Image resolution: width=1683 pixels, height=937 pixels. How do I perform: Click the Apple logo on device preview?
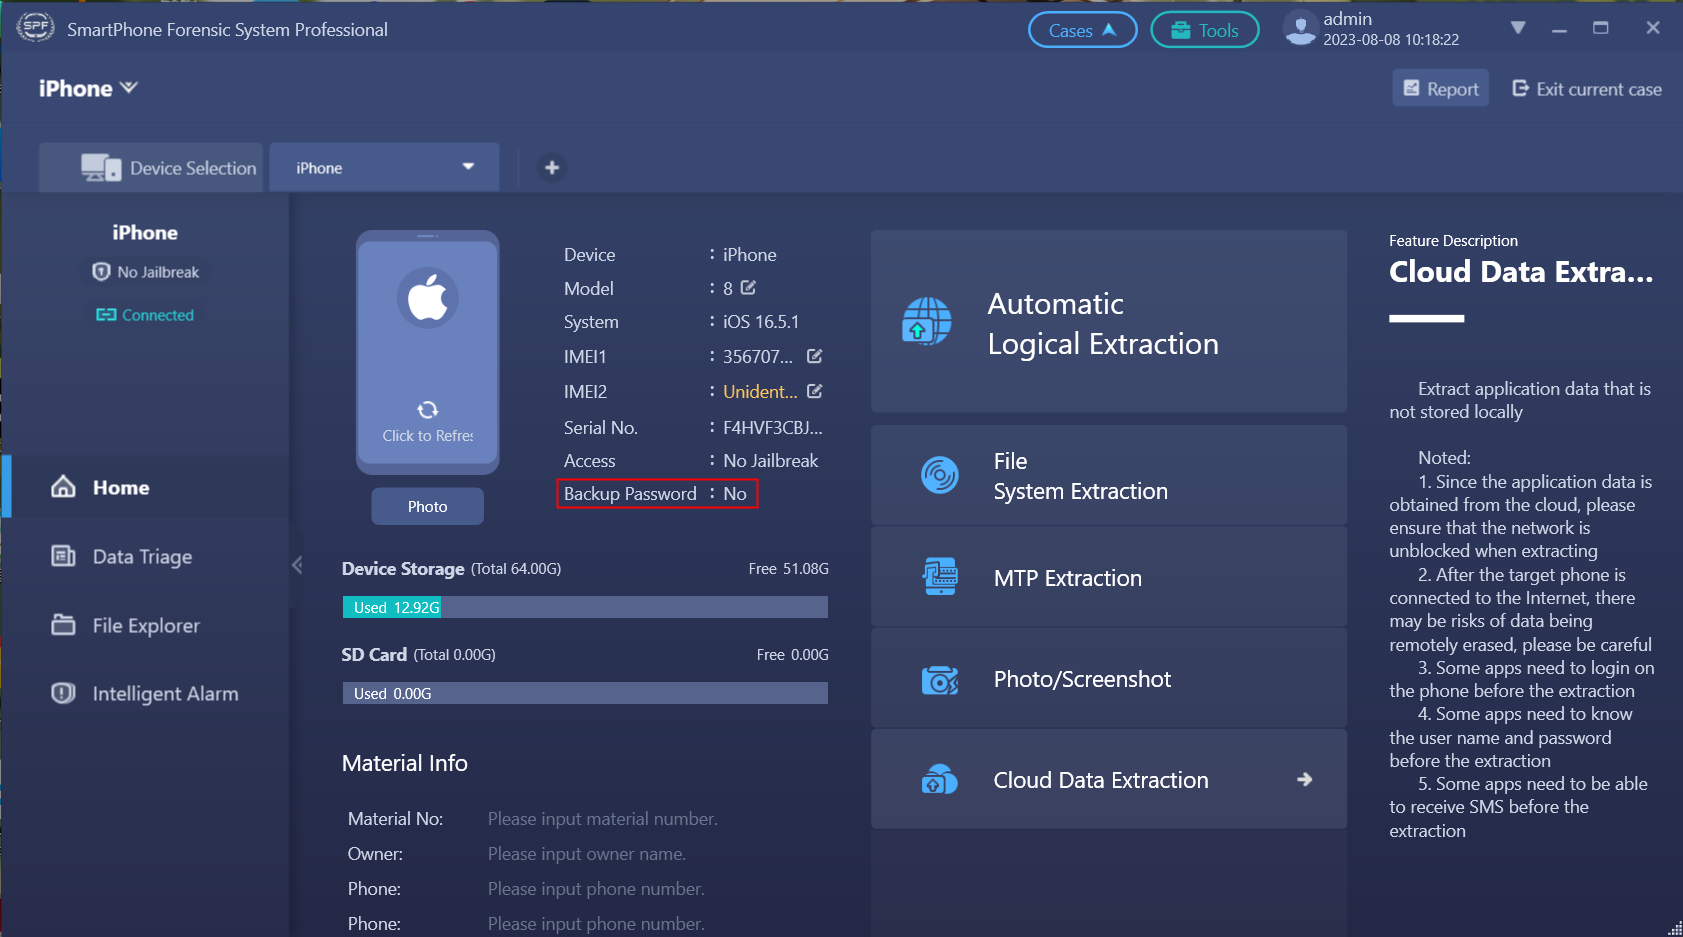427,298
